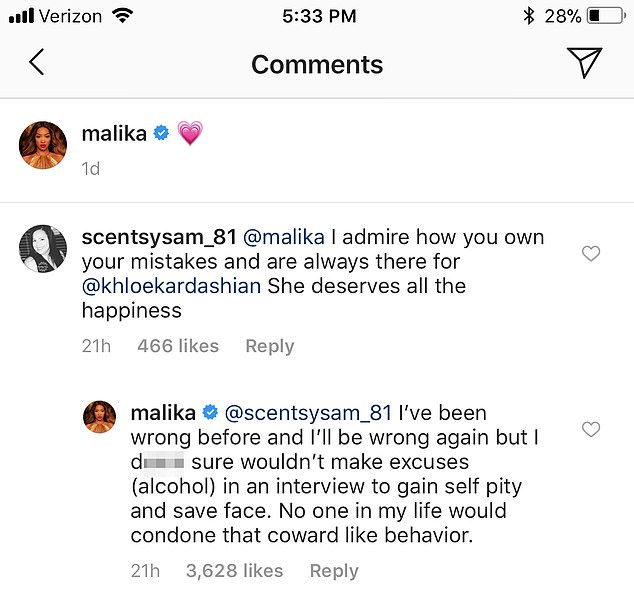View the 3,628 likes list

pyautogui.click(x=234, y=571)
